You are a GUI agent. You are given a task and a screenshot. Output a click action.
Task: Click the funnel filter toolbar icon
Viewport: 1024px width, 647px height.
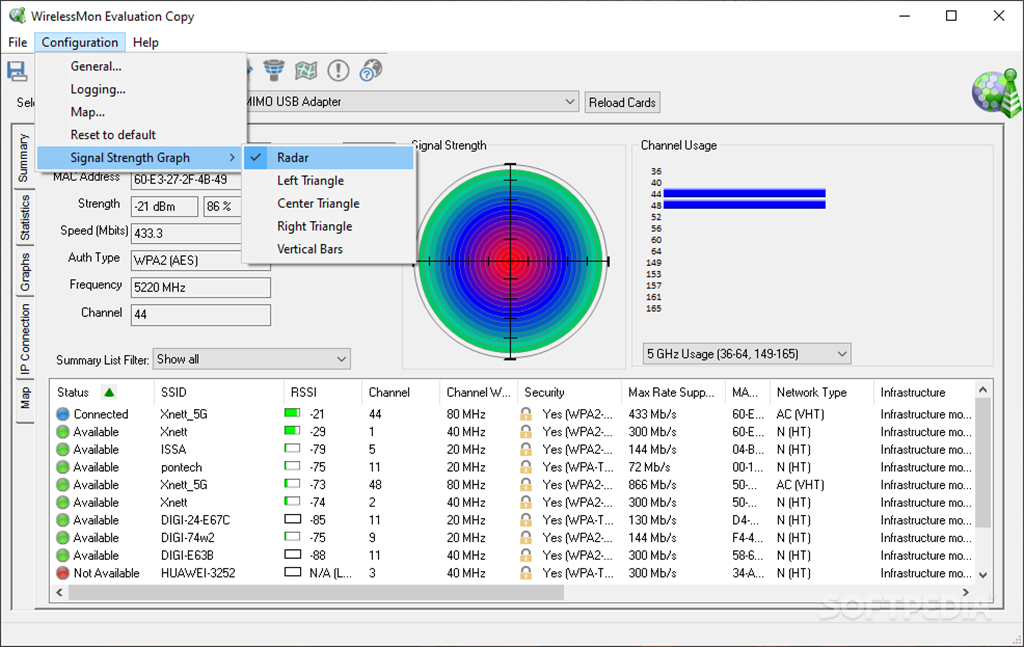pyautogui.click(x=274, y=70)
